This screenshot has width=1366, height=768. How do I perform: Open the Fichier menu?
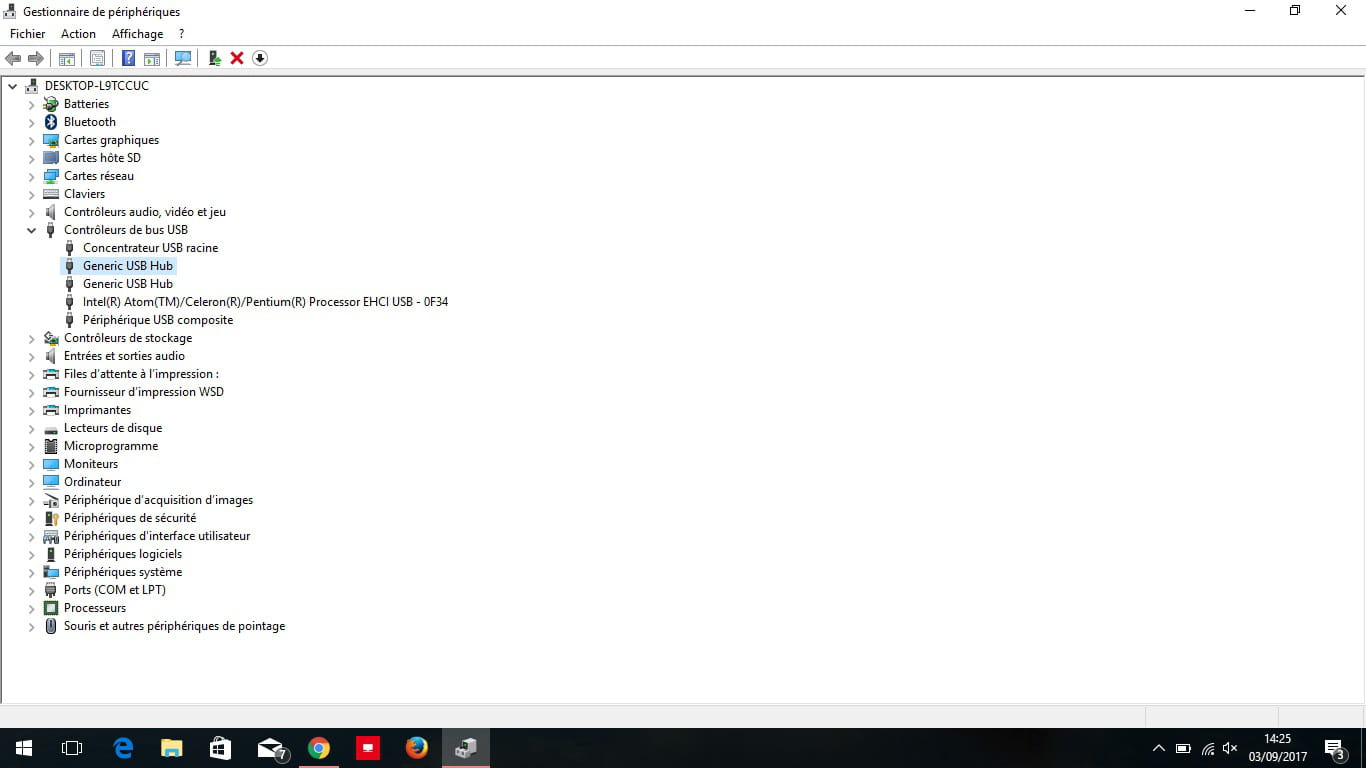28,34
